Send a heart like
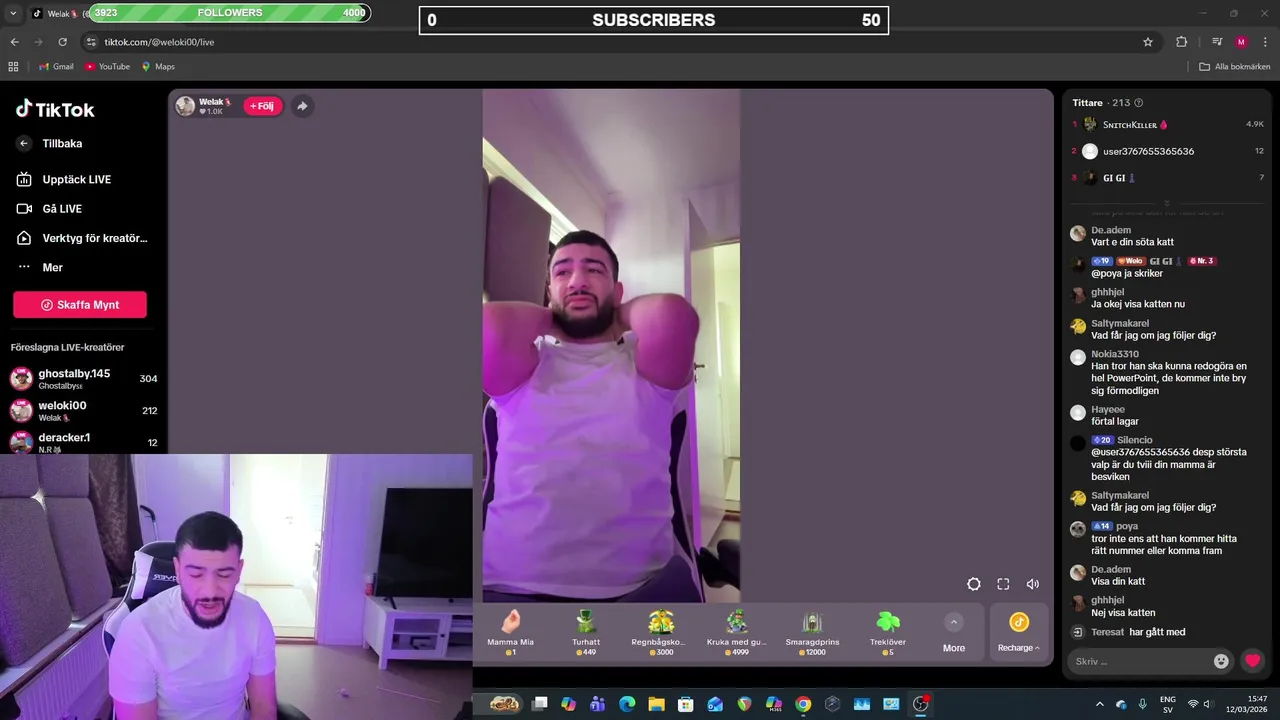 click(x=1252, y=661)
